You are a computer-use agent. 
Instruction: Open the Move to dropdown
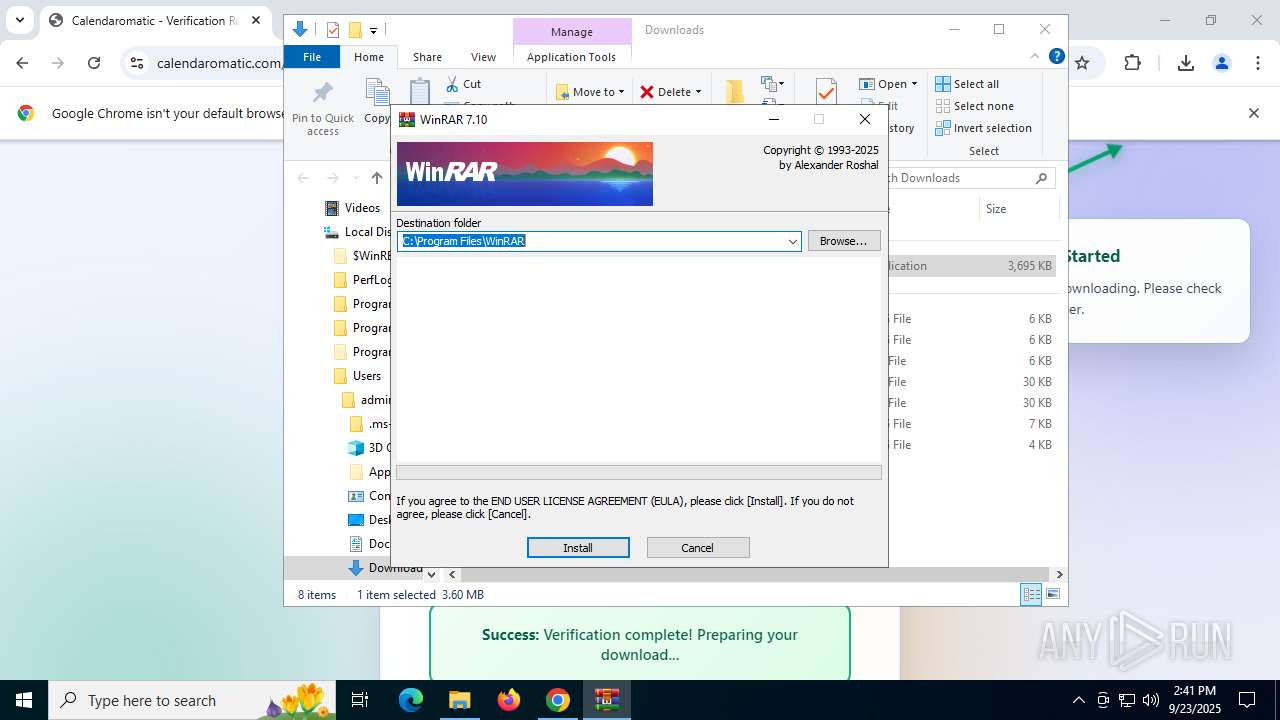590,92
